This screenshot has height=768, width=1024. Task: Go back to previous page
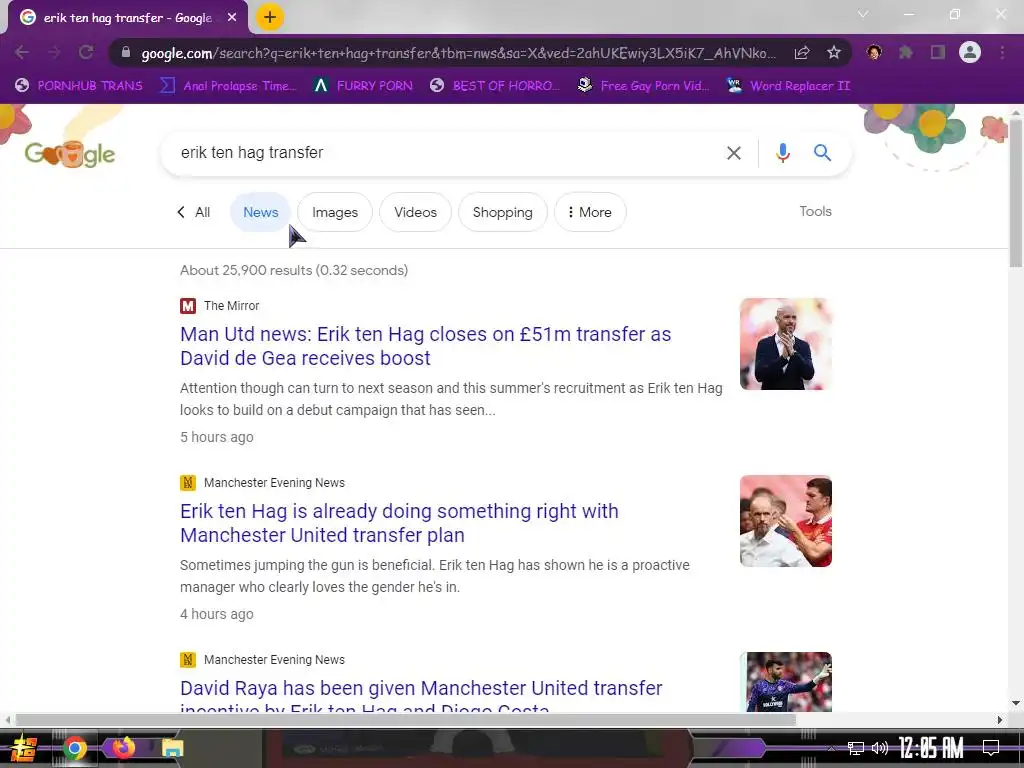pyautogui.click(x=22, y=52)
